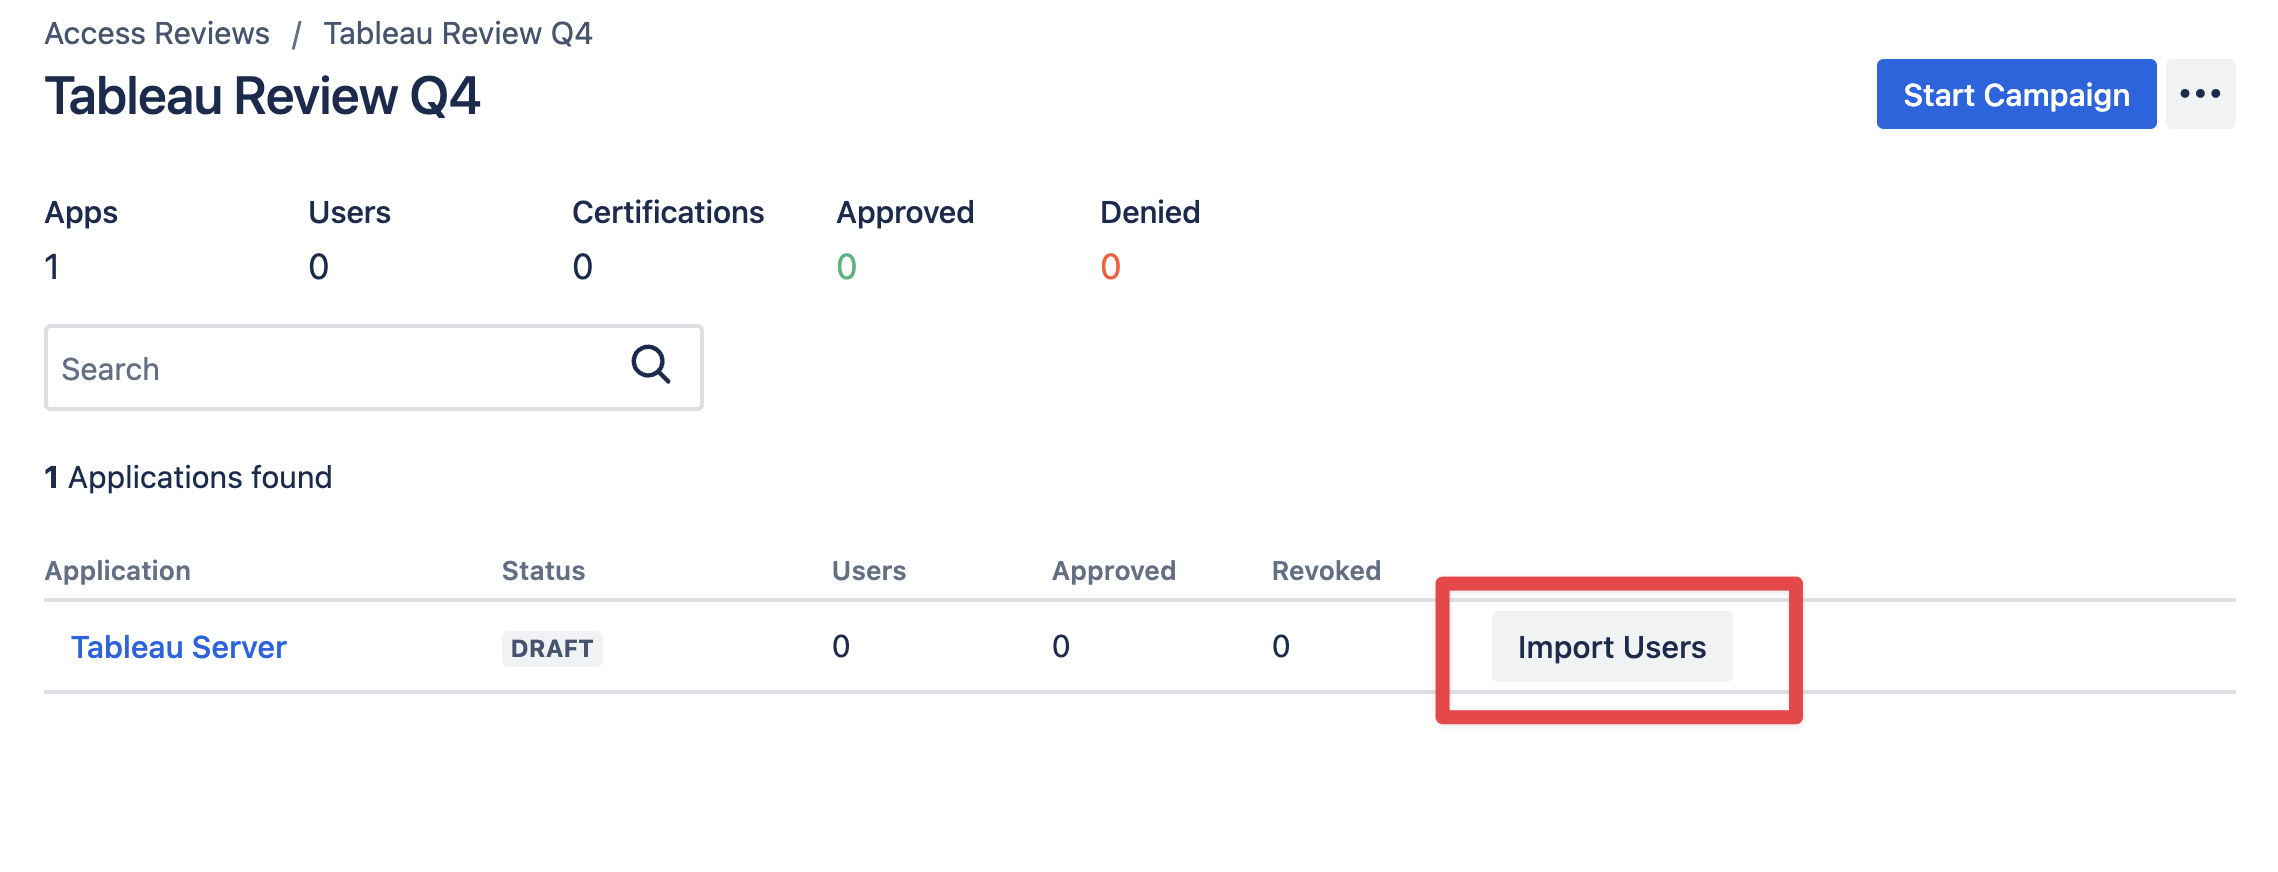Click the Apps summary count
The image size is (2278, 872).
(52, 266)
